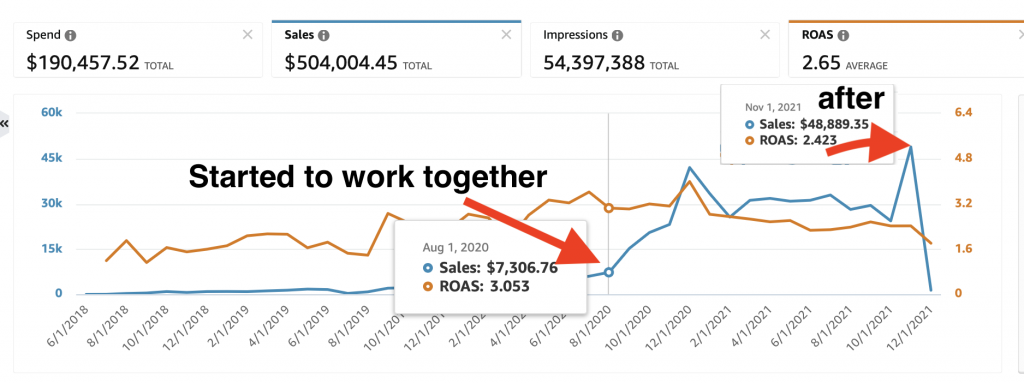Click the 60k left axis label
The image size is (1024, 383).
coord(52,112)
